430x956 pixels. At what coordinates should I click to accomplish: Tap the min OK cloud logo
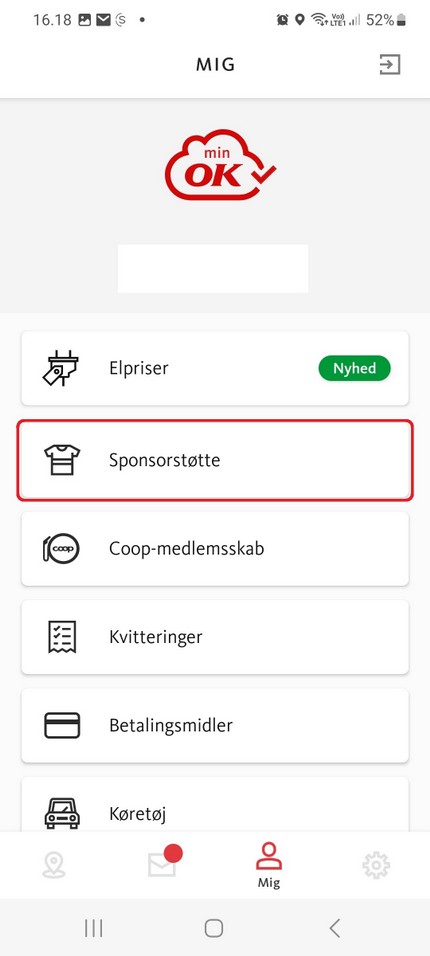[x=220, y=165]
